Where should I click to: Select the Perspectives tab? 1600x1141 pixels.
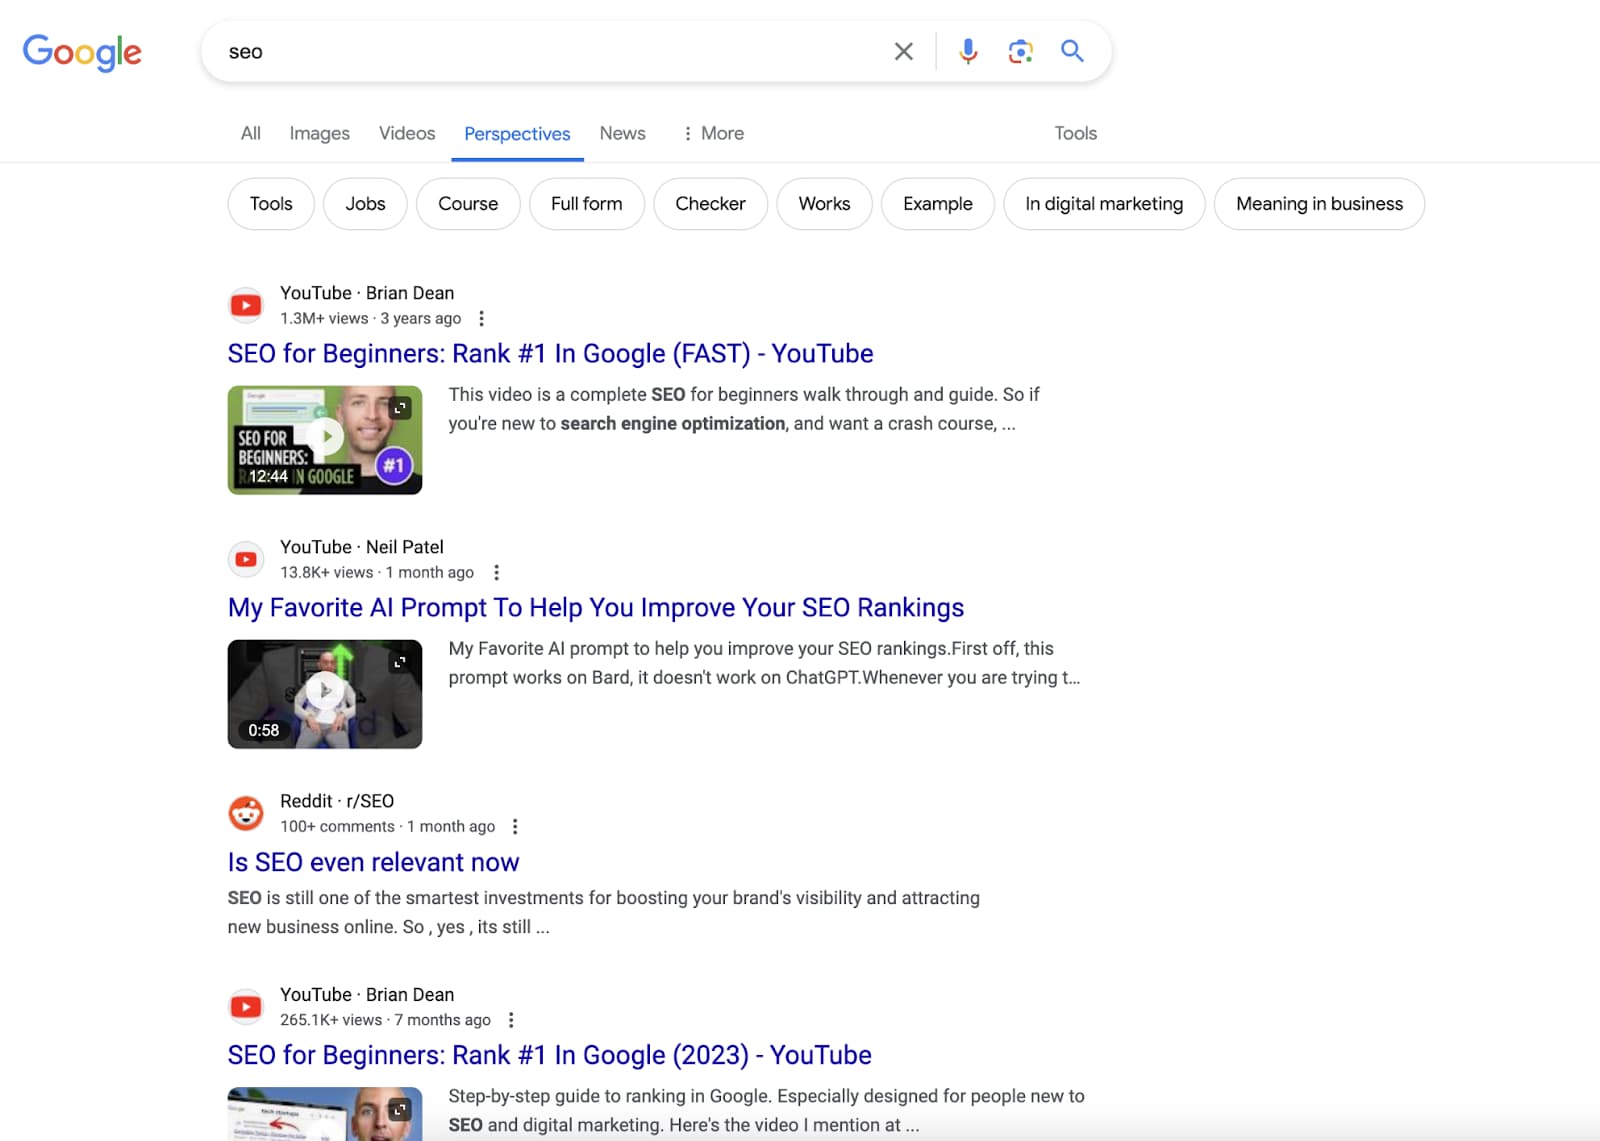pos(517,134)
